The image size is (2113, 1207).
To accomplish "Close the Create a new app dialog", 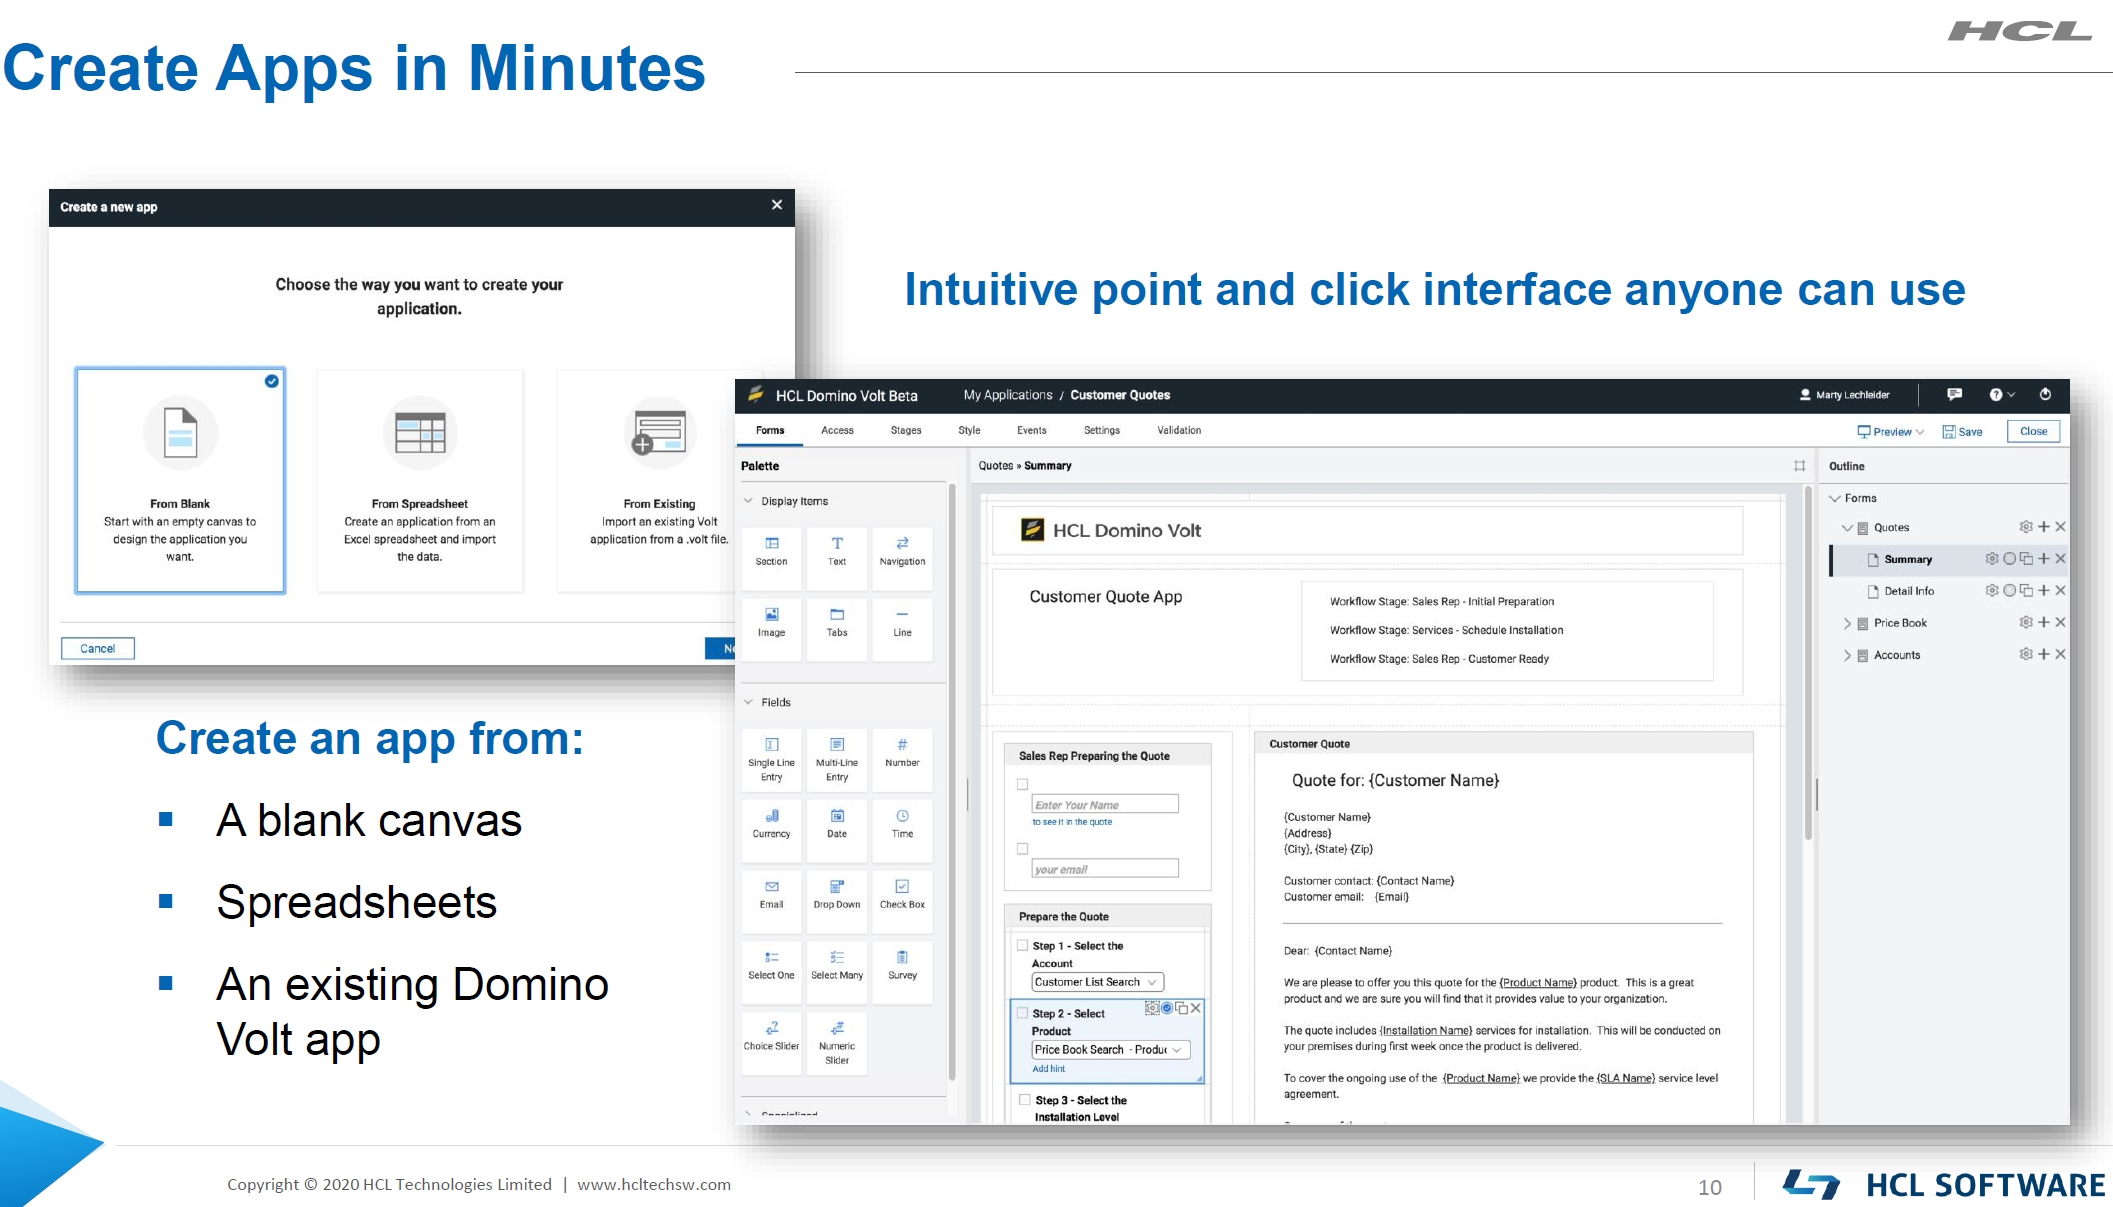I will coord(777,205).
